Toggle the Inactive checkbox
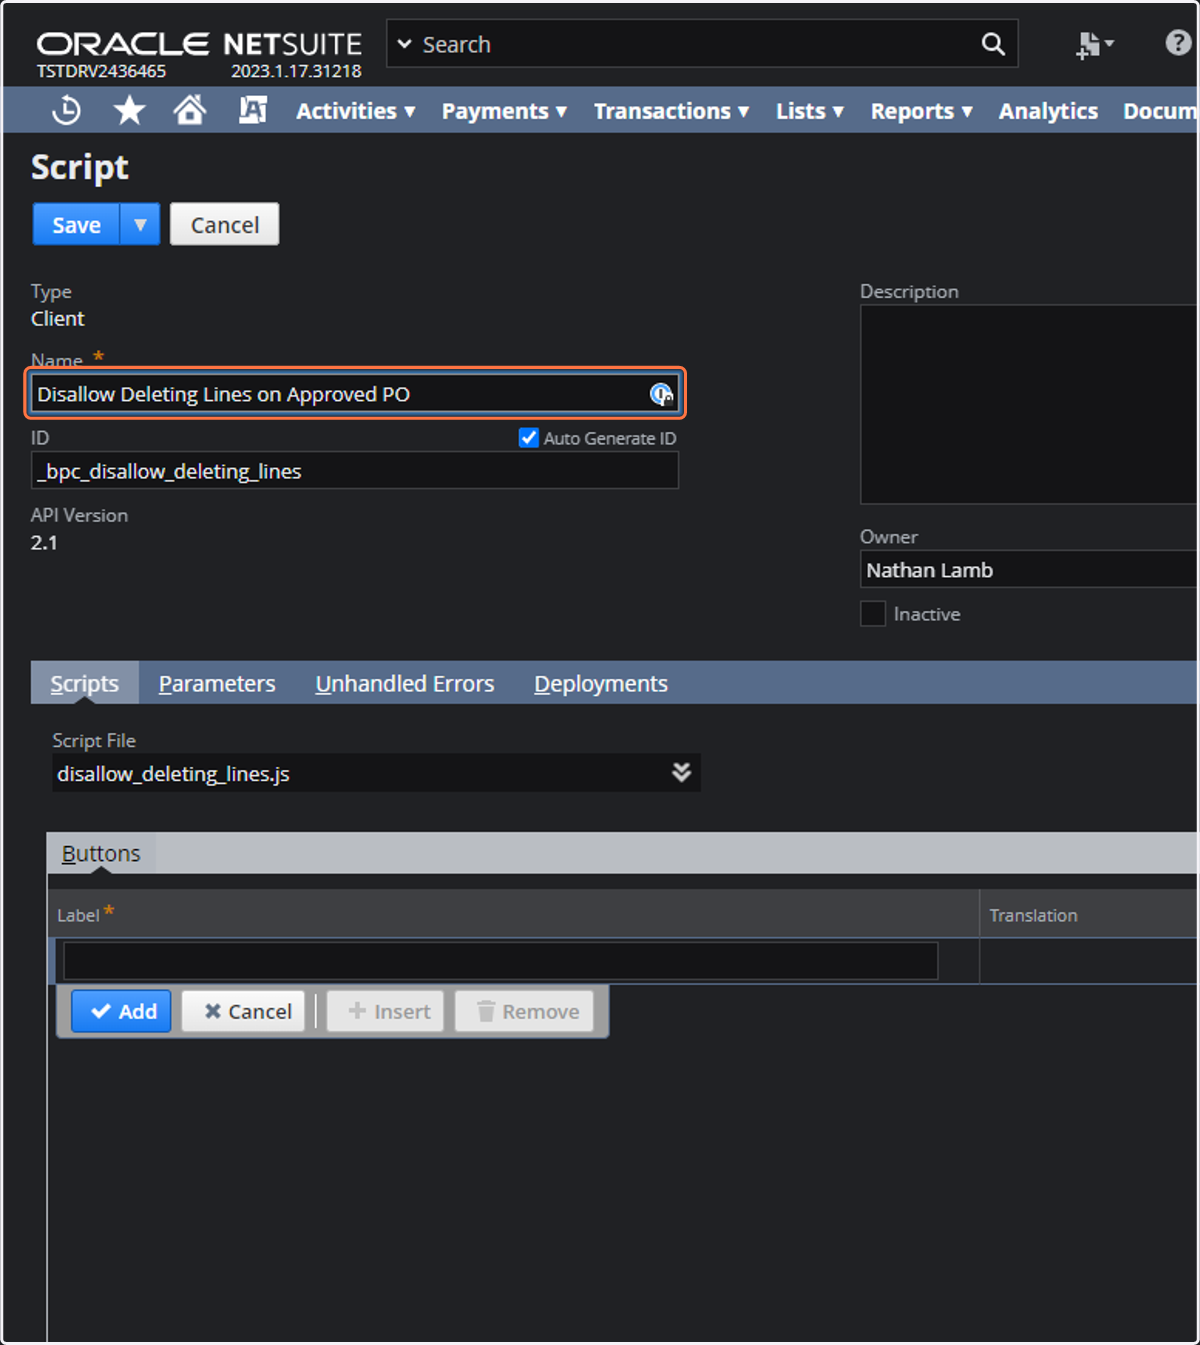This screenshot has width=1200, height=1345. tap(873, 614)
